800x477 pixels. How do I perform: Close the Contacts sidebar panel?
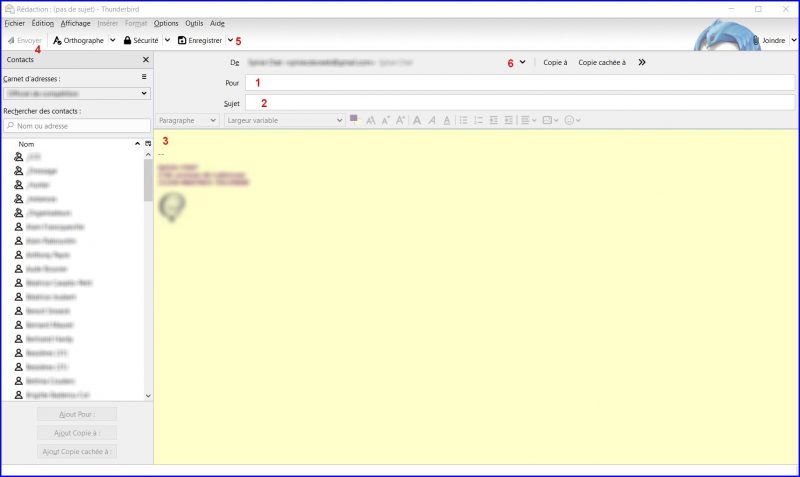click(x=145, y=60)
